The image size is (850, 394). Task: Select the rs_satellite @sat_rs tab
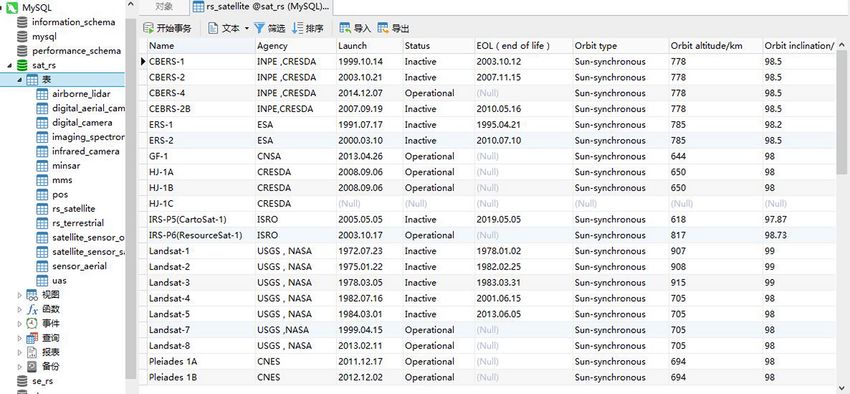point(261,7)
